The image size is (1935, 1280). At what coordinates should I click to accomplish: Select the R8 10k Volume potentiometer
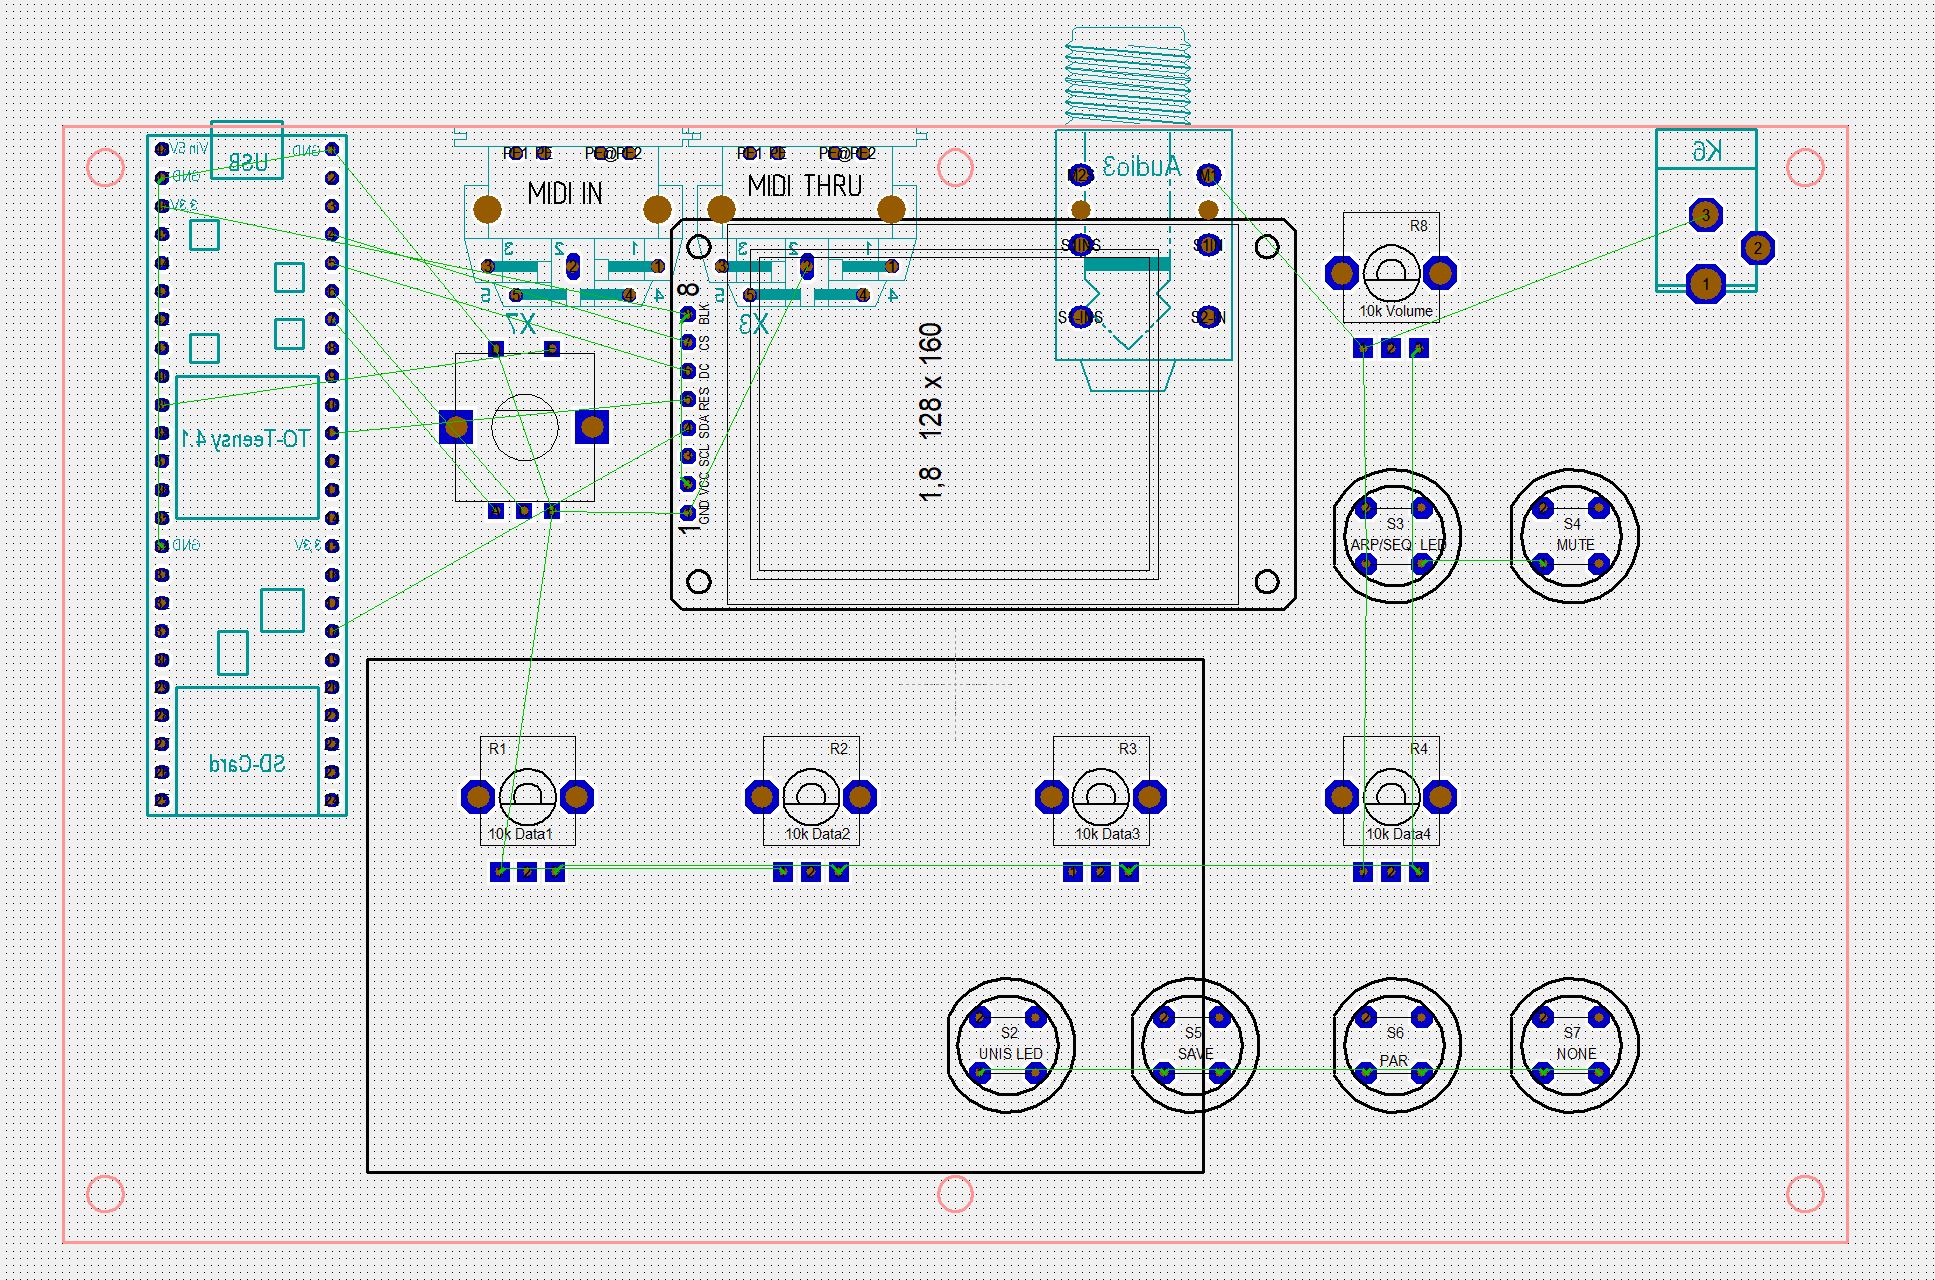(x=1391, y=272)
